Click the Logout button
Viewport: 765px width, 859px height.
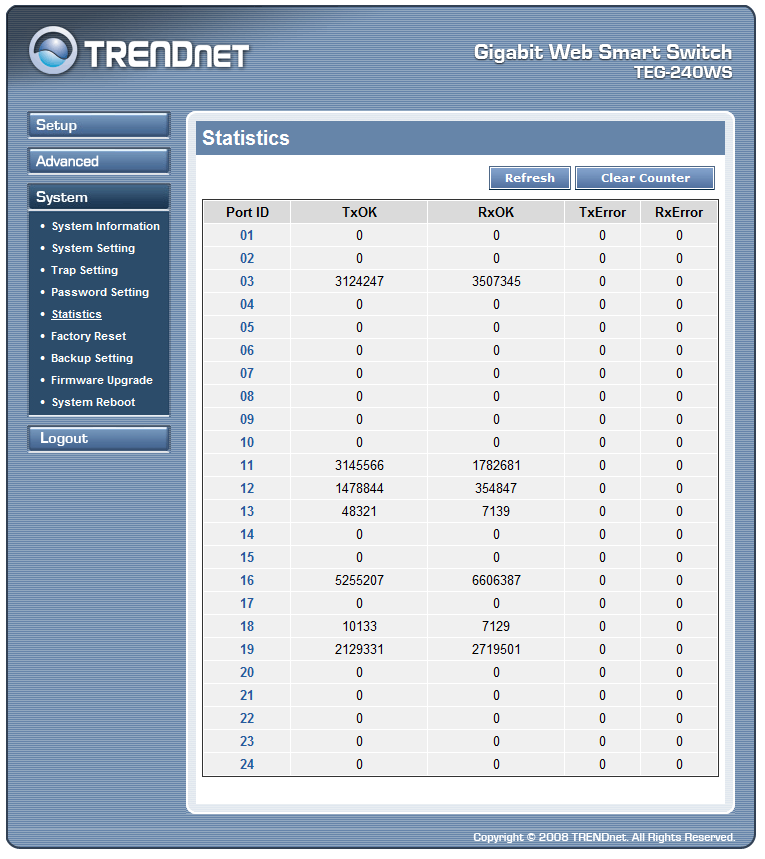[x=98, y=438]
